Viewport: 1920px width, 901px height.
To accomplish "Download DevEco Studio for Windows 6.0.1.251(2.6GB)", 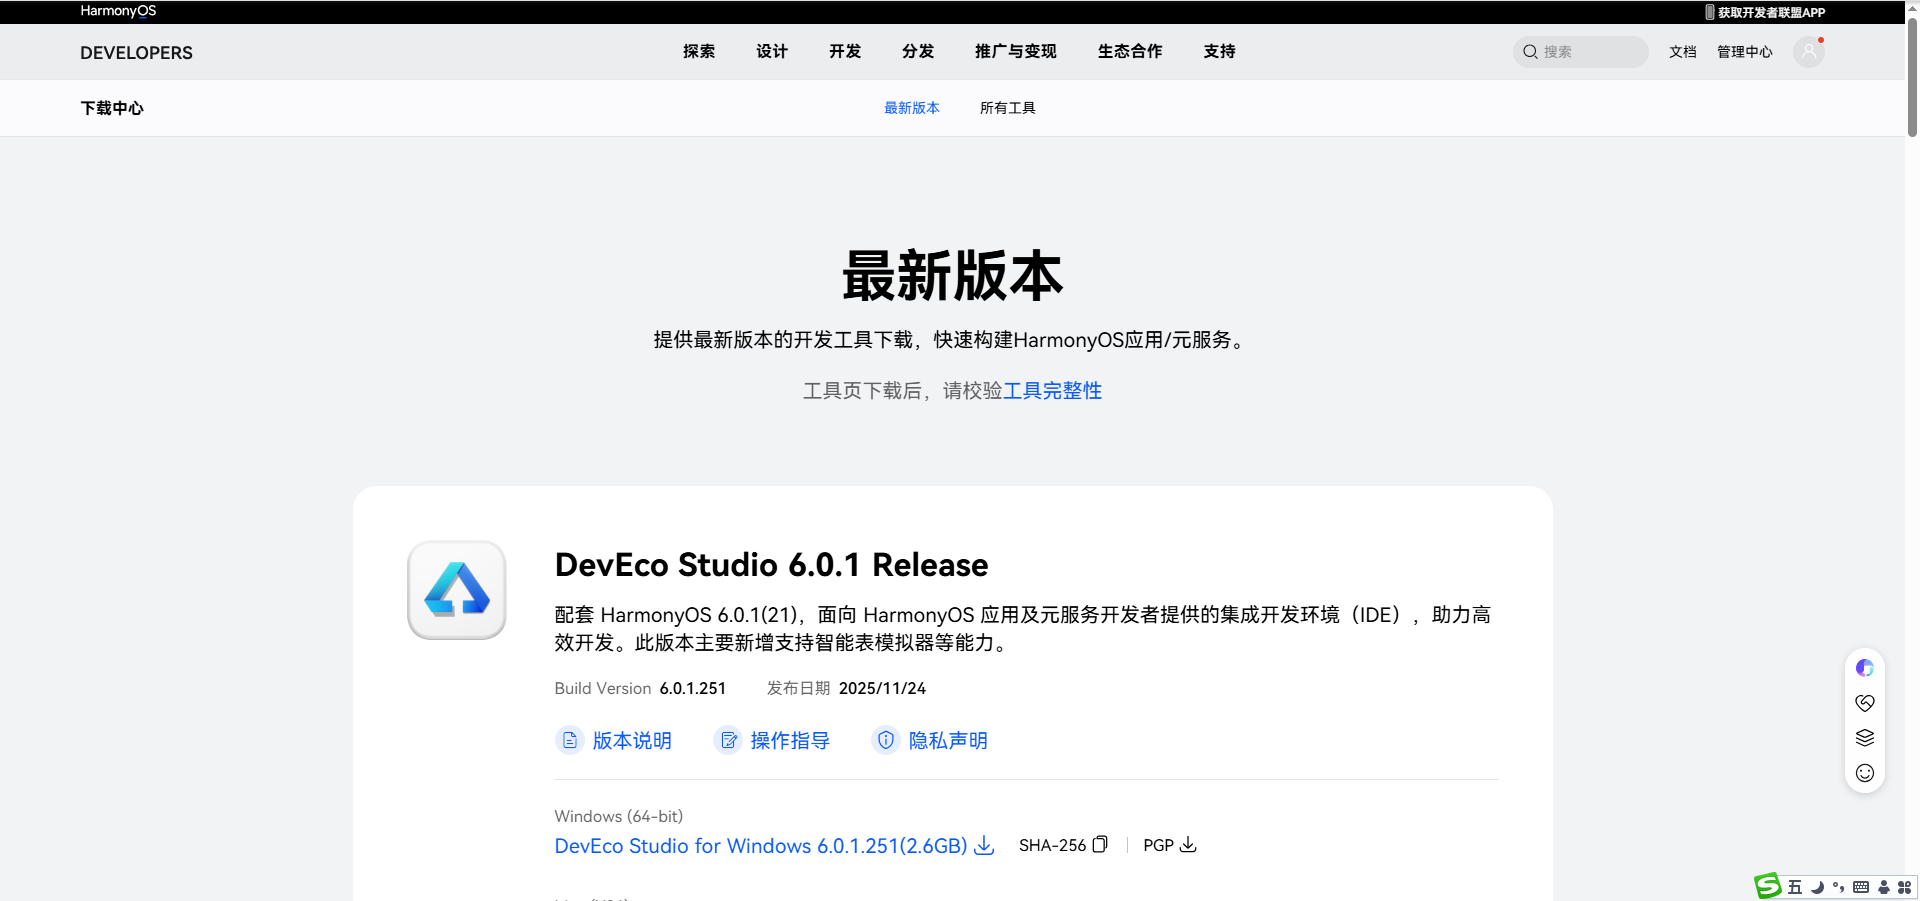I will pyautogui.click(x=761, y=846).
